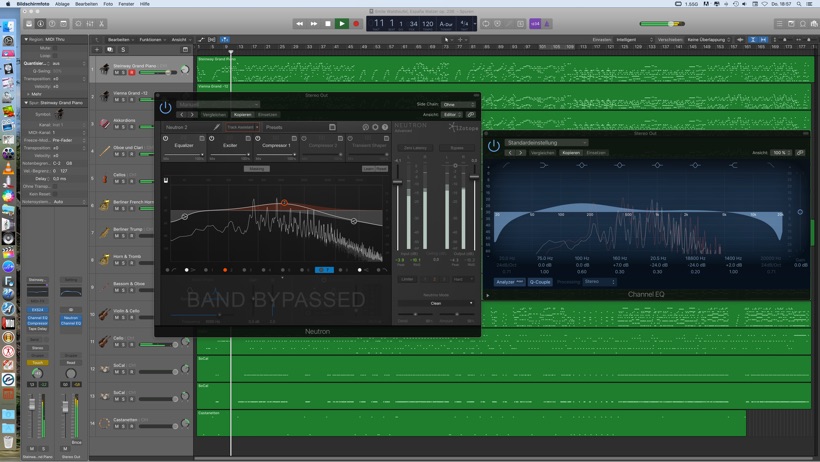Solo the Vienna Grand -12 track

(x=123, y=99)
